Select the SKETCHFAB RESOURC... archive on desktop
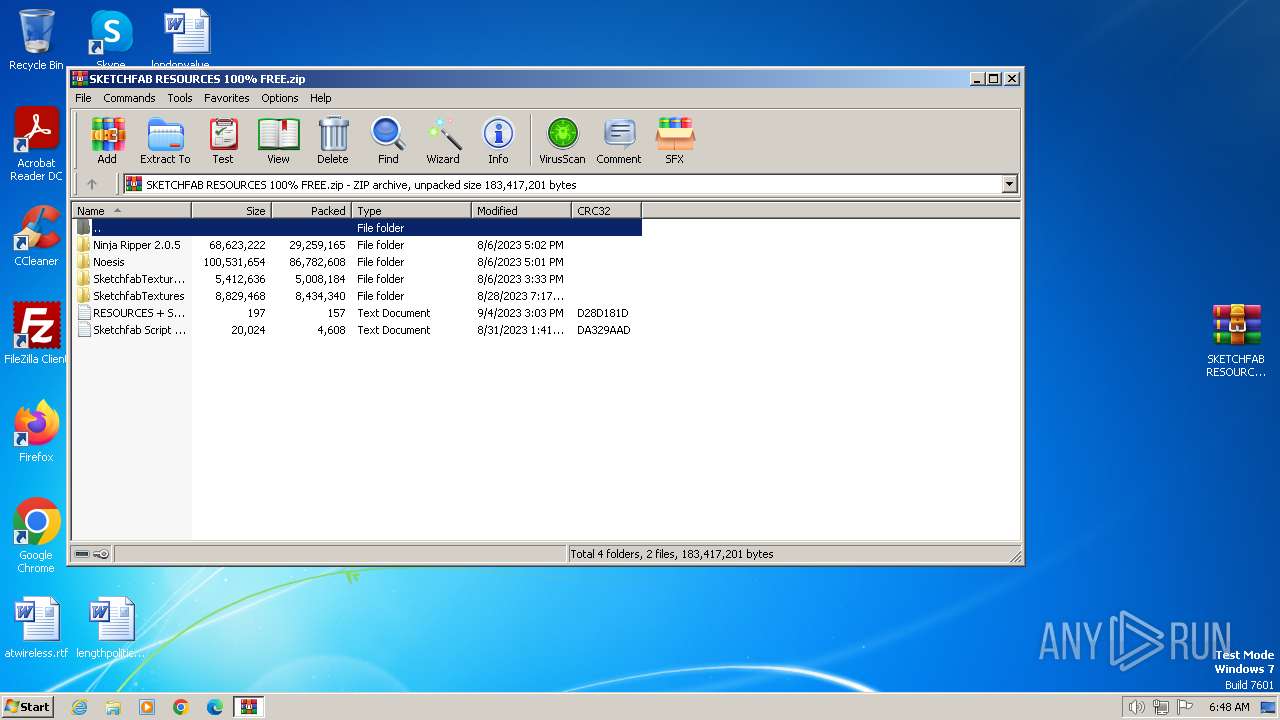This screenshot has height=720, width=1280. point(1236,341)
